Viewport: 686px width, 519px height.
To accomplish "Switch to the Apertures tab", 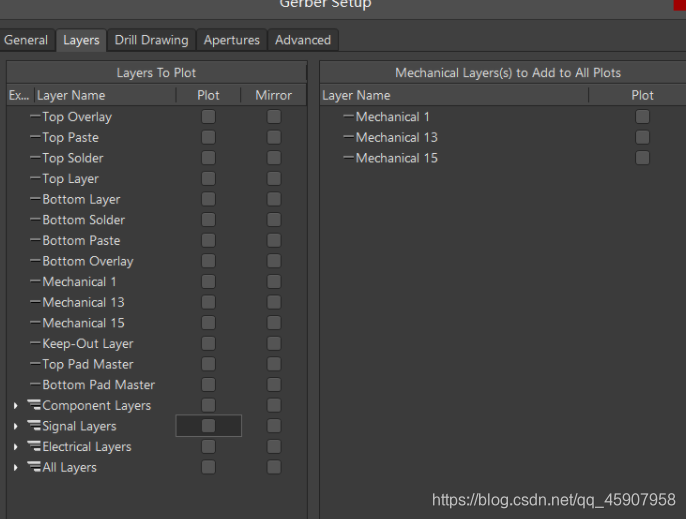I will (231, 40).
